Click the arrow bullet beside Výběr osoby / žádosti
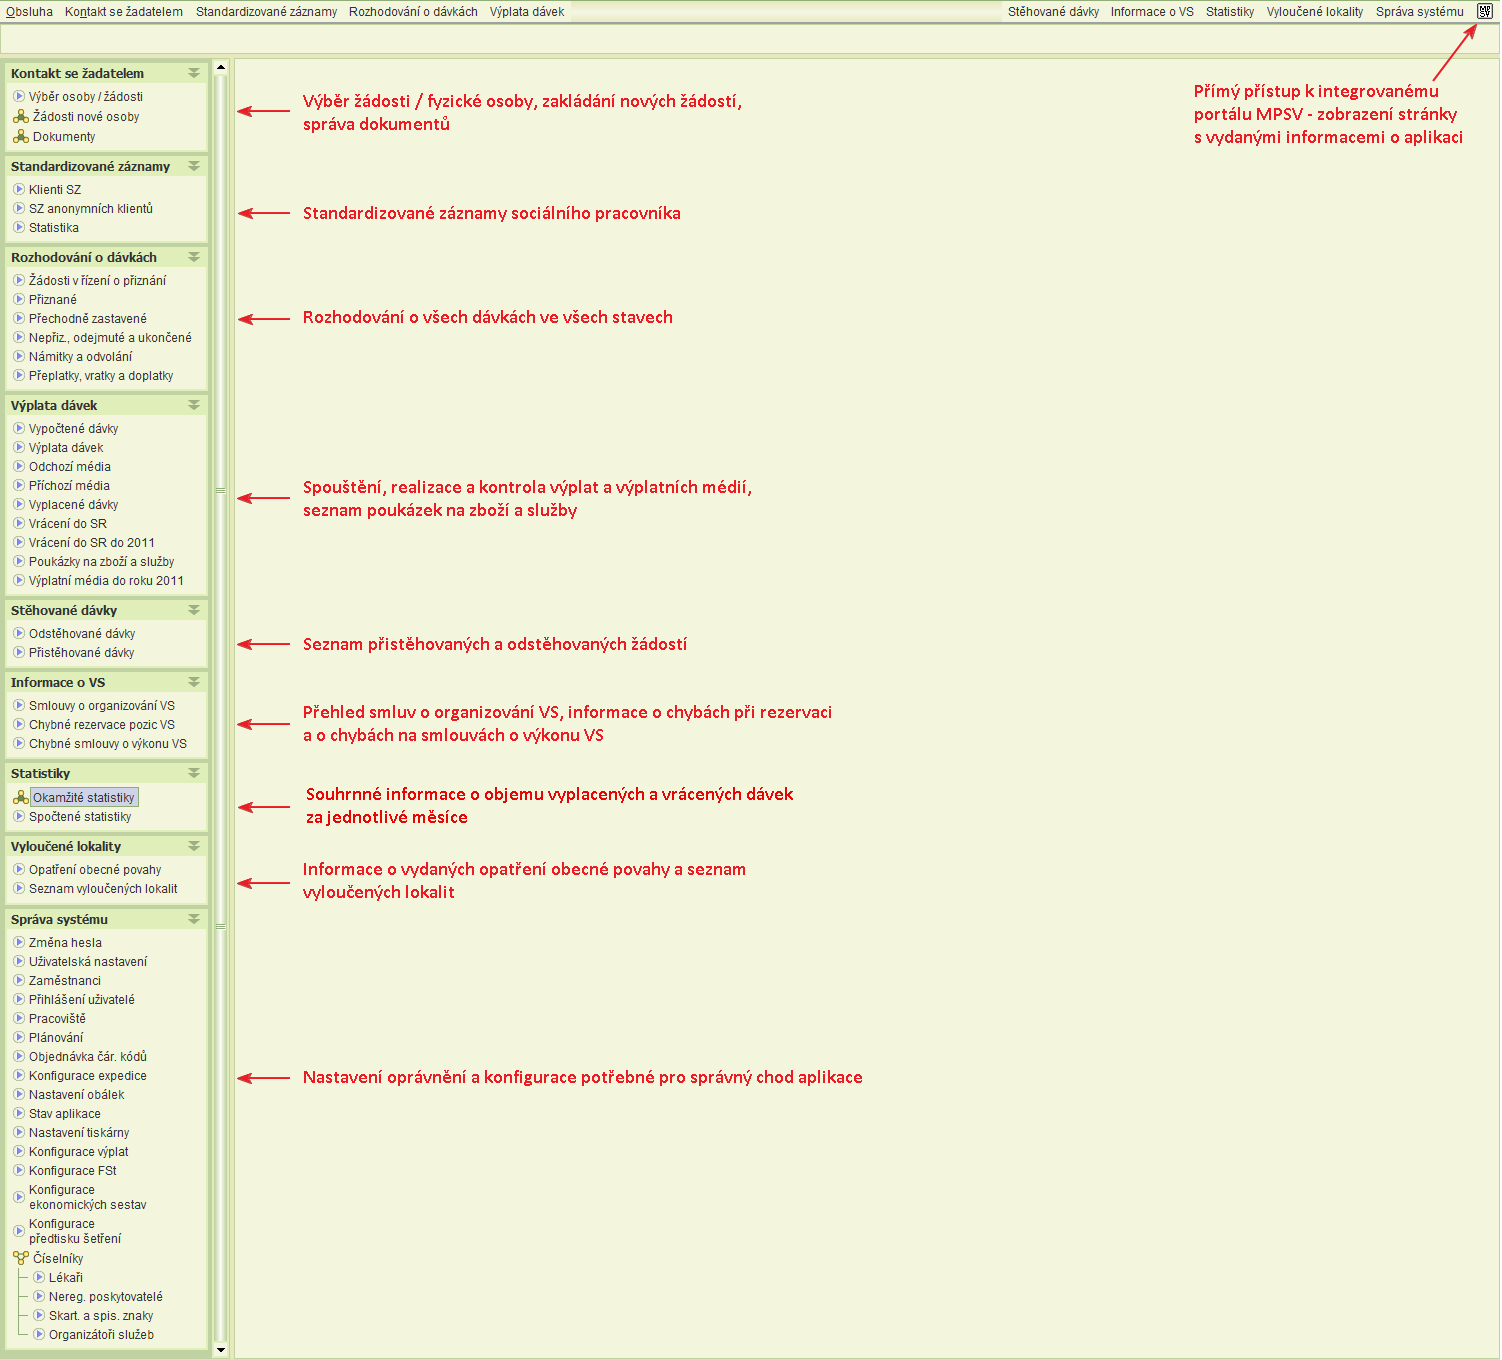The width and height of the screenshot is (1502, 1360). tap(19, 97)
